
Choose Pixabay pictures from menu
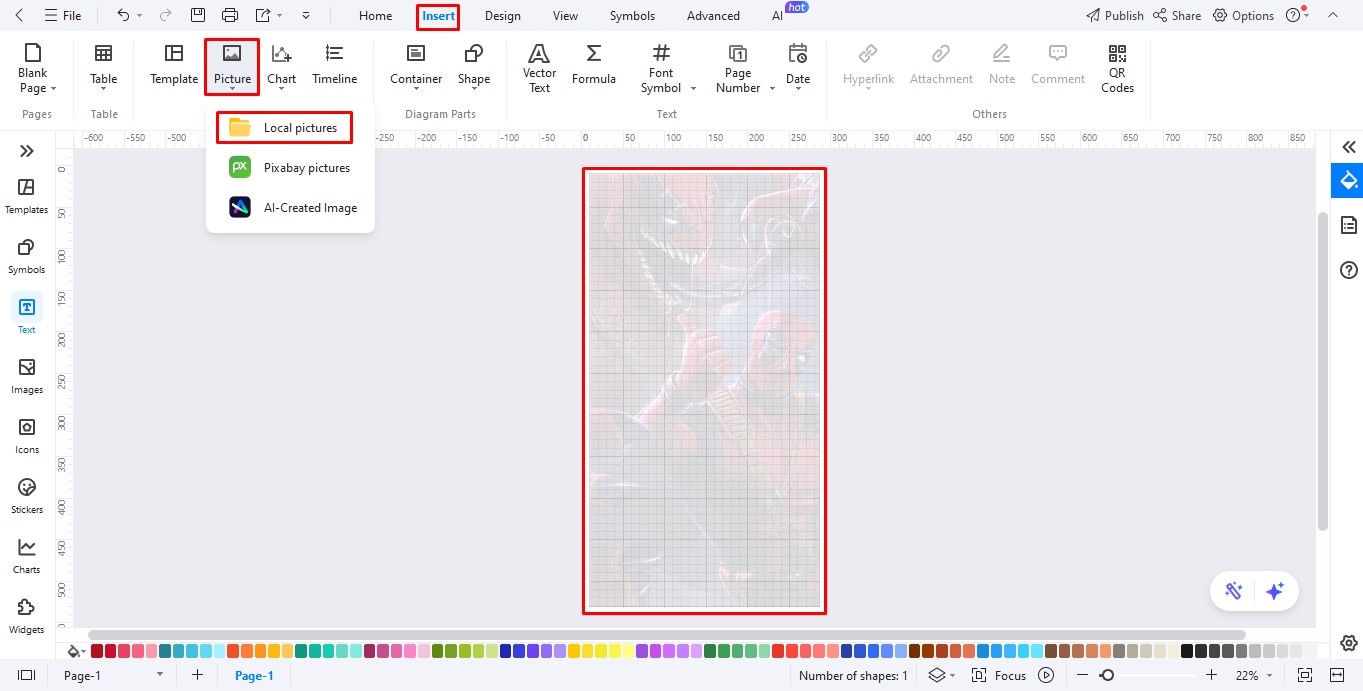[290, 168]
